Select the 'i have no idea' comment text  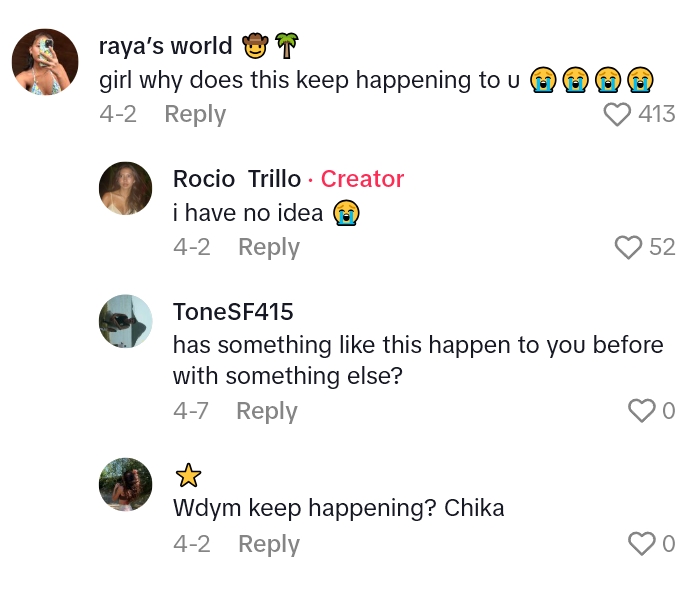tap(248, 212)
